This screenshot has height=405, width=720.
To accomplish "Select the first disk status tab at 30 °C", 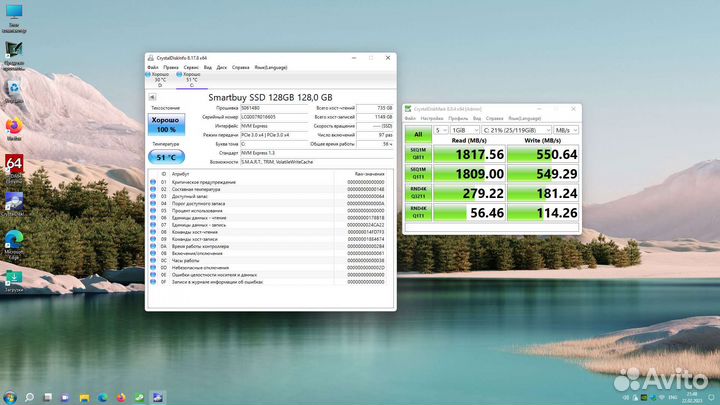I will pos(158,79).
